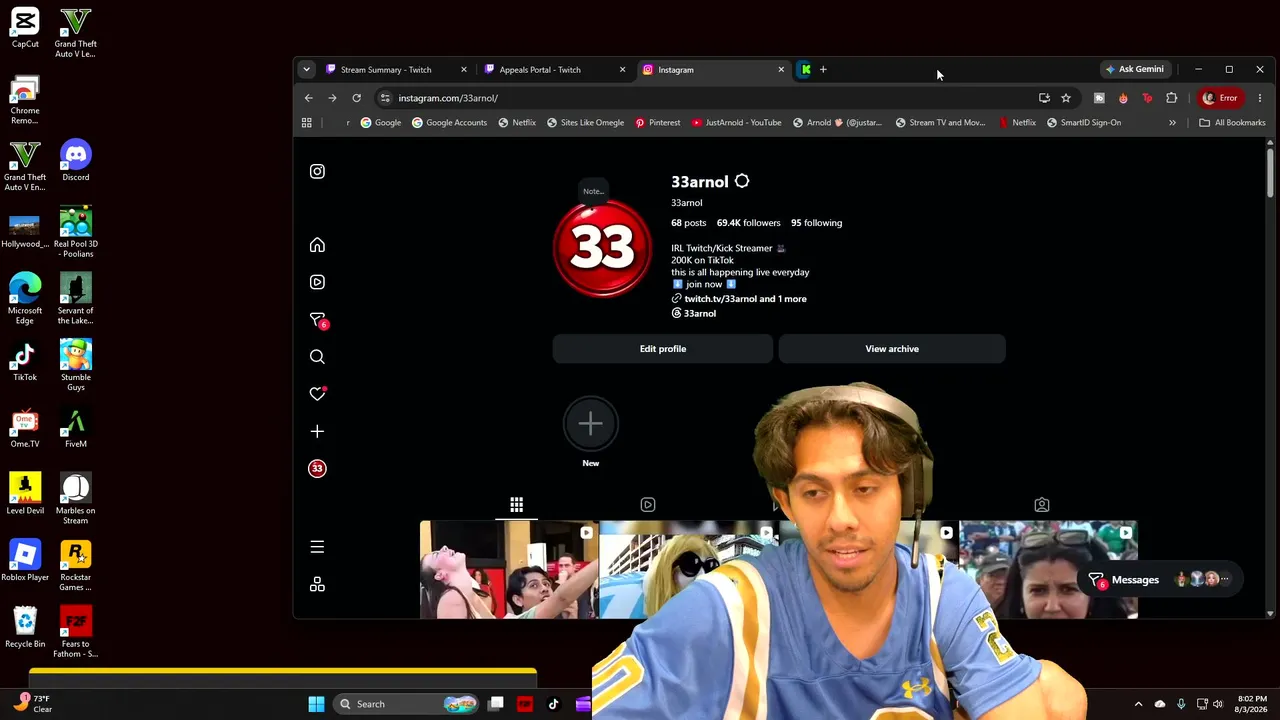Open Instagram home logo in sidebar
This screenshot has height=720, width=1280.
pos(317,171)
